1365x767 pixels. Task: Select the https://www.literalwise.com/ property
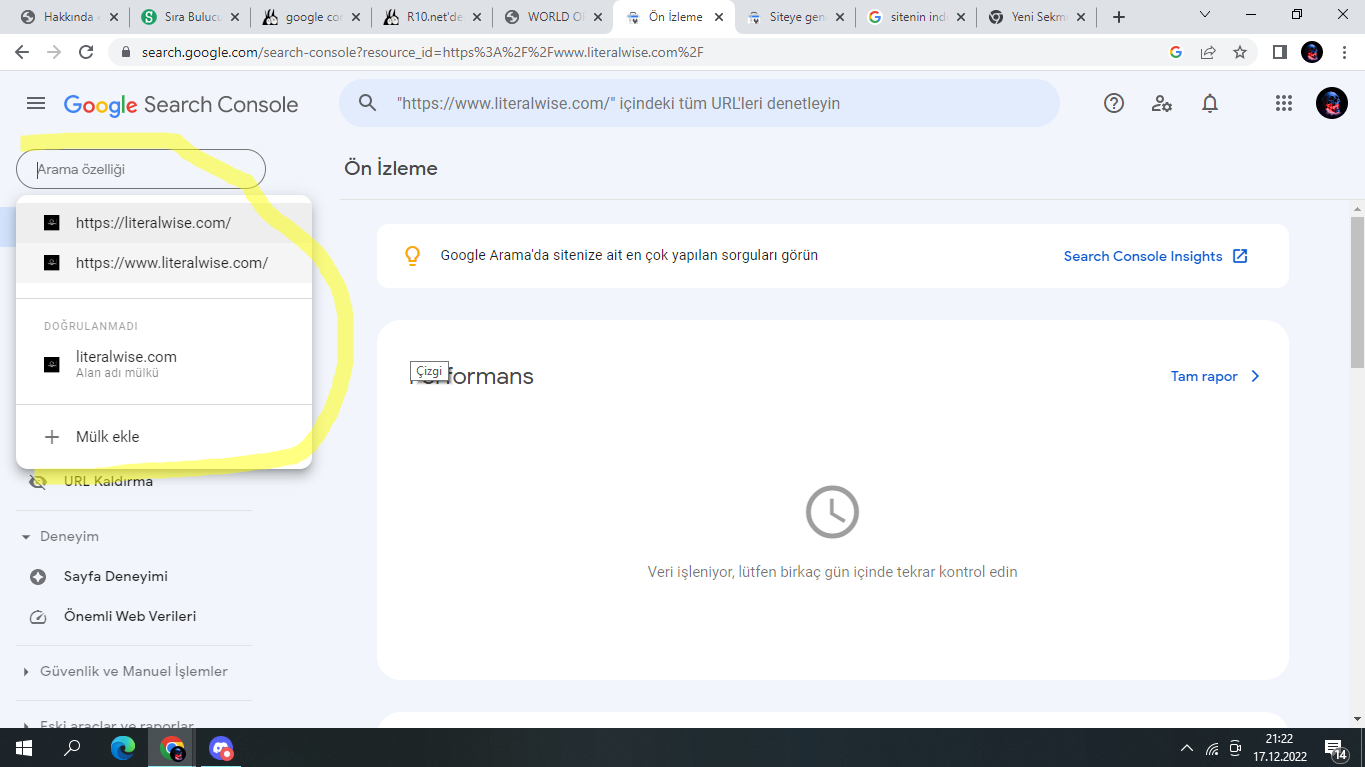point(164,263)
